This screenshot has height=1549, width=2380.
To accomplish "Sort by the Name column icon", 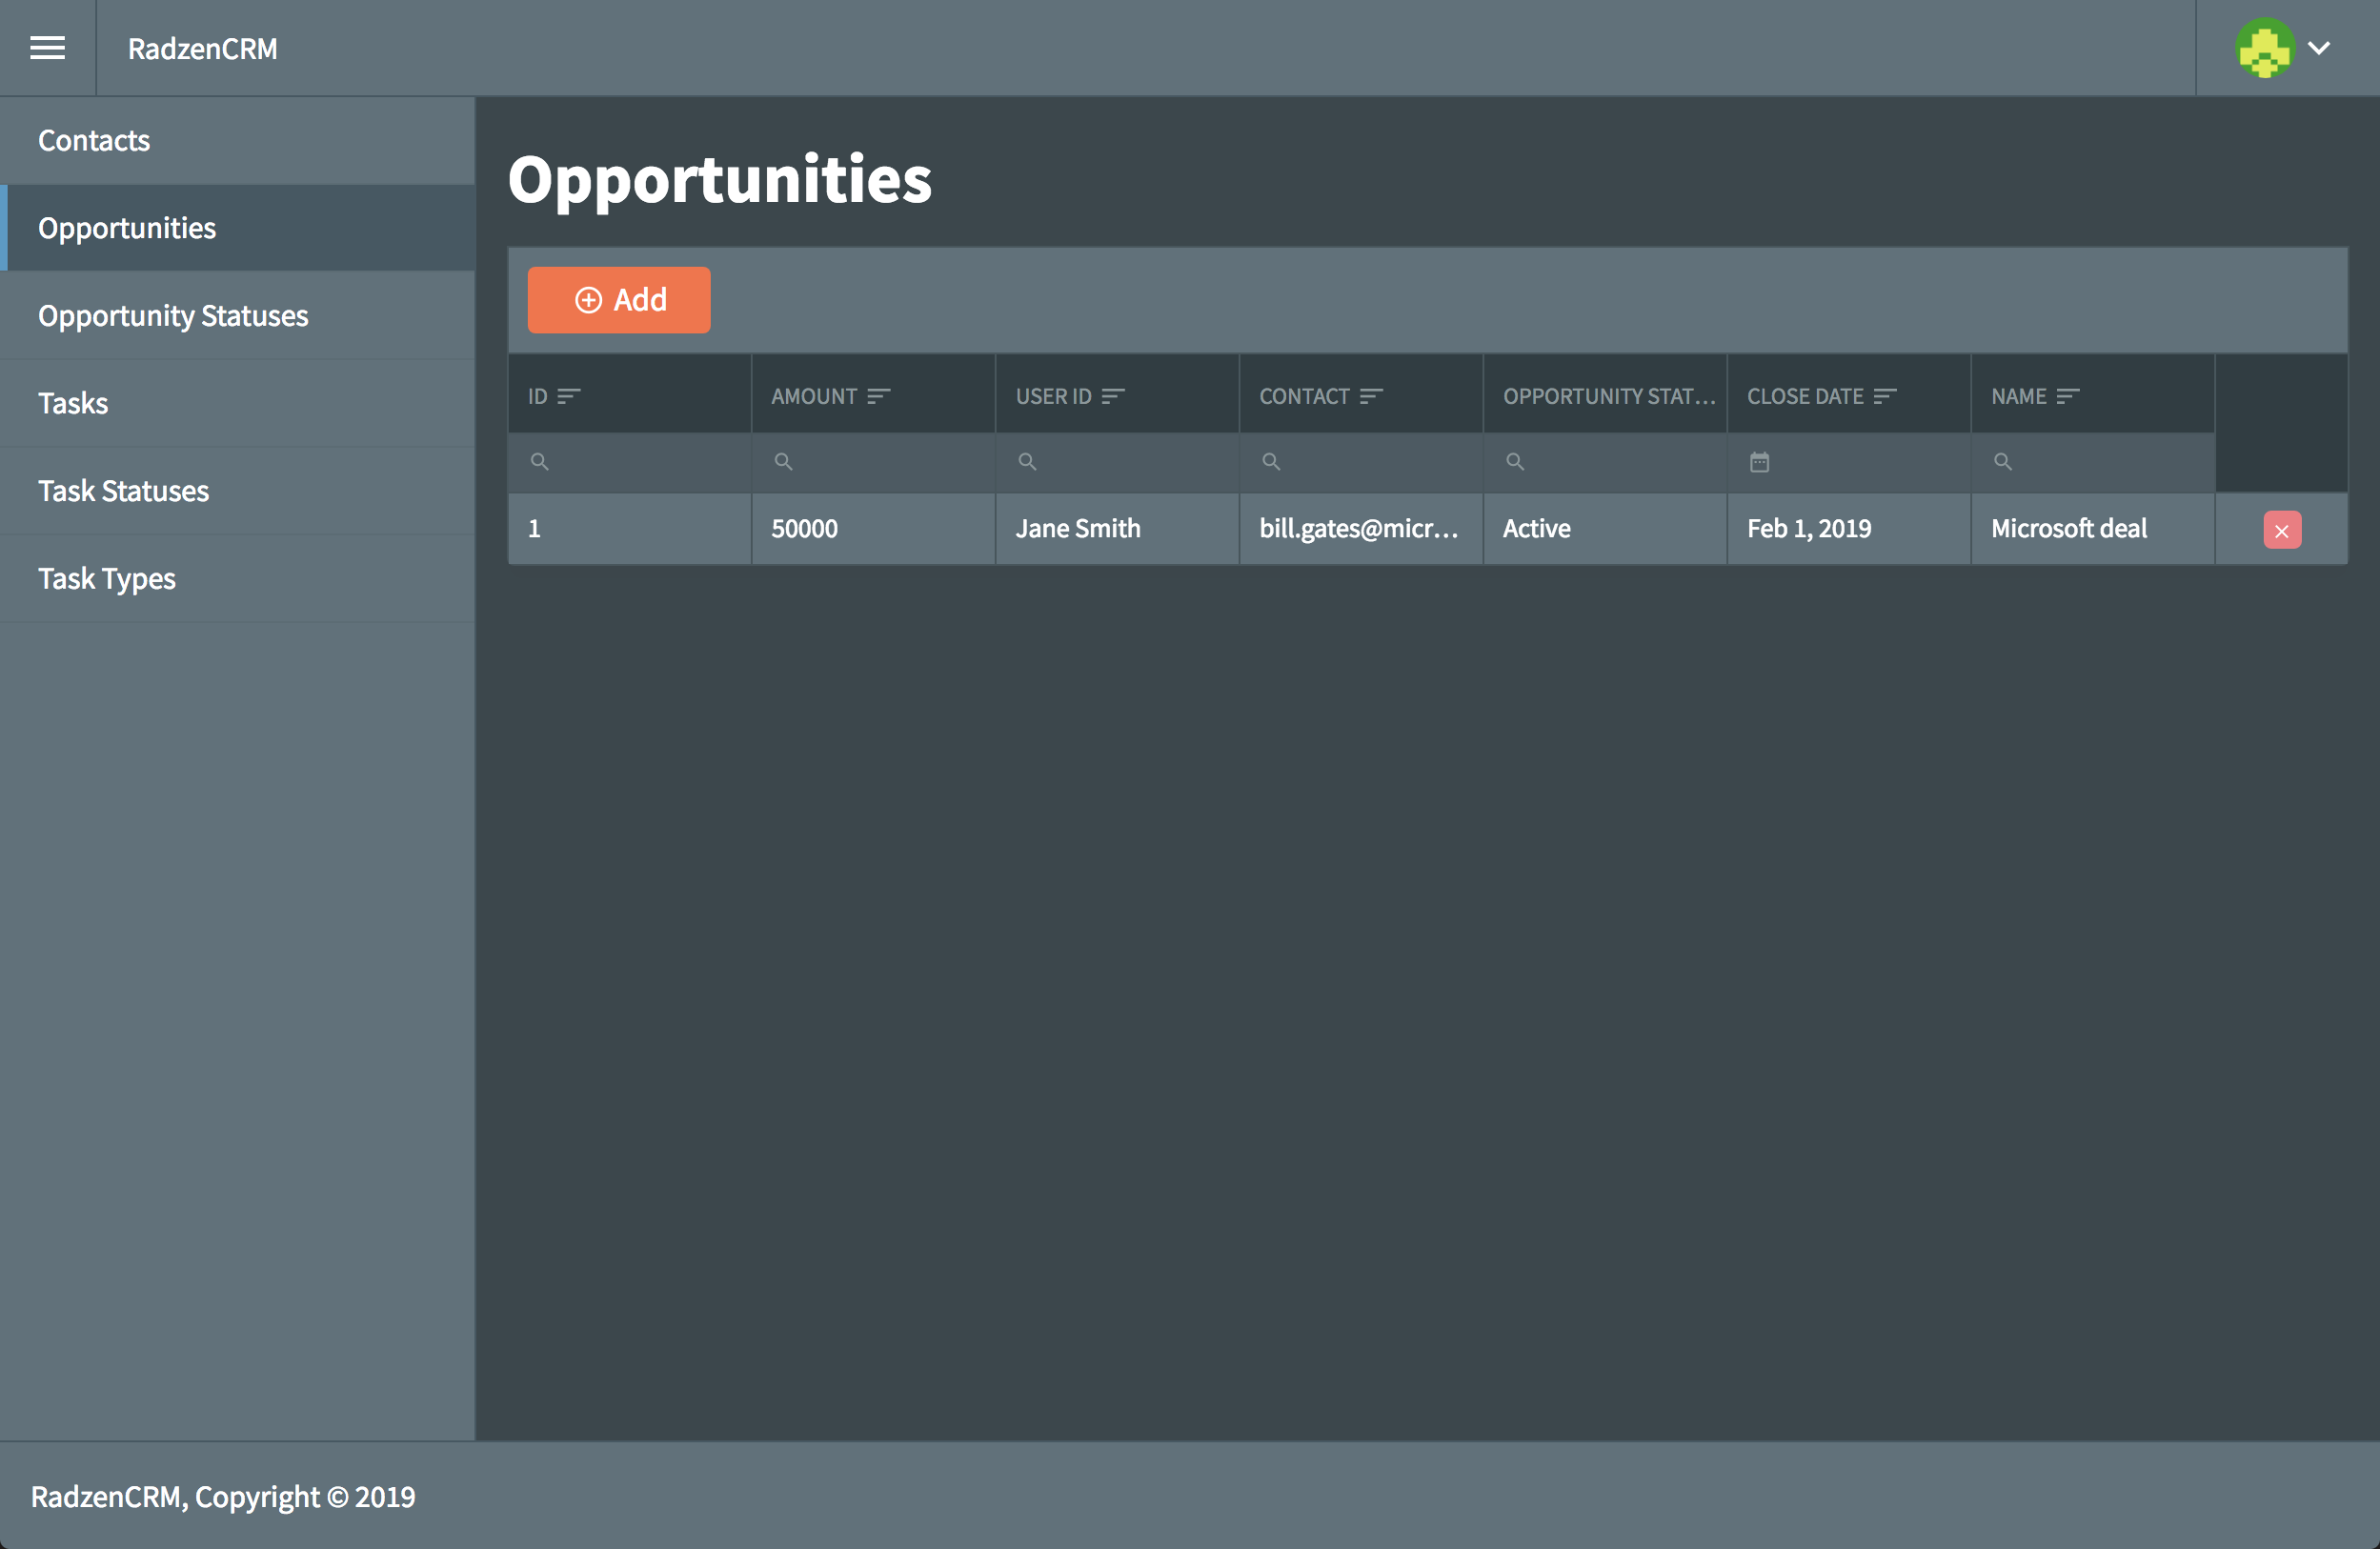I will [x=2068, y=396].
